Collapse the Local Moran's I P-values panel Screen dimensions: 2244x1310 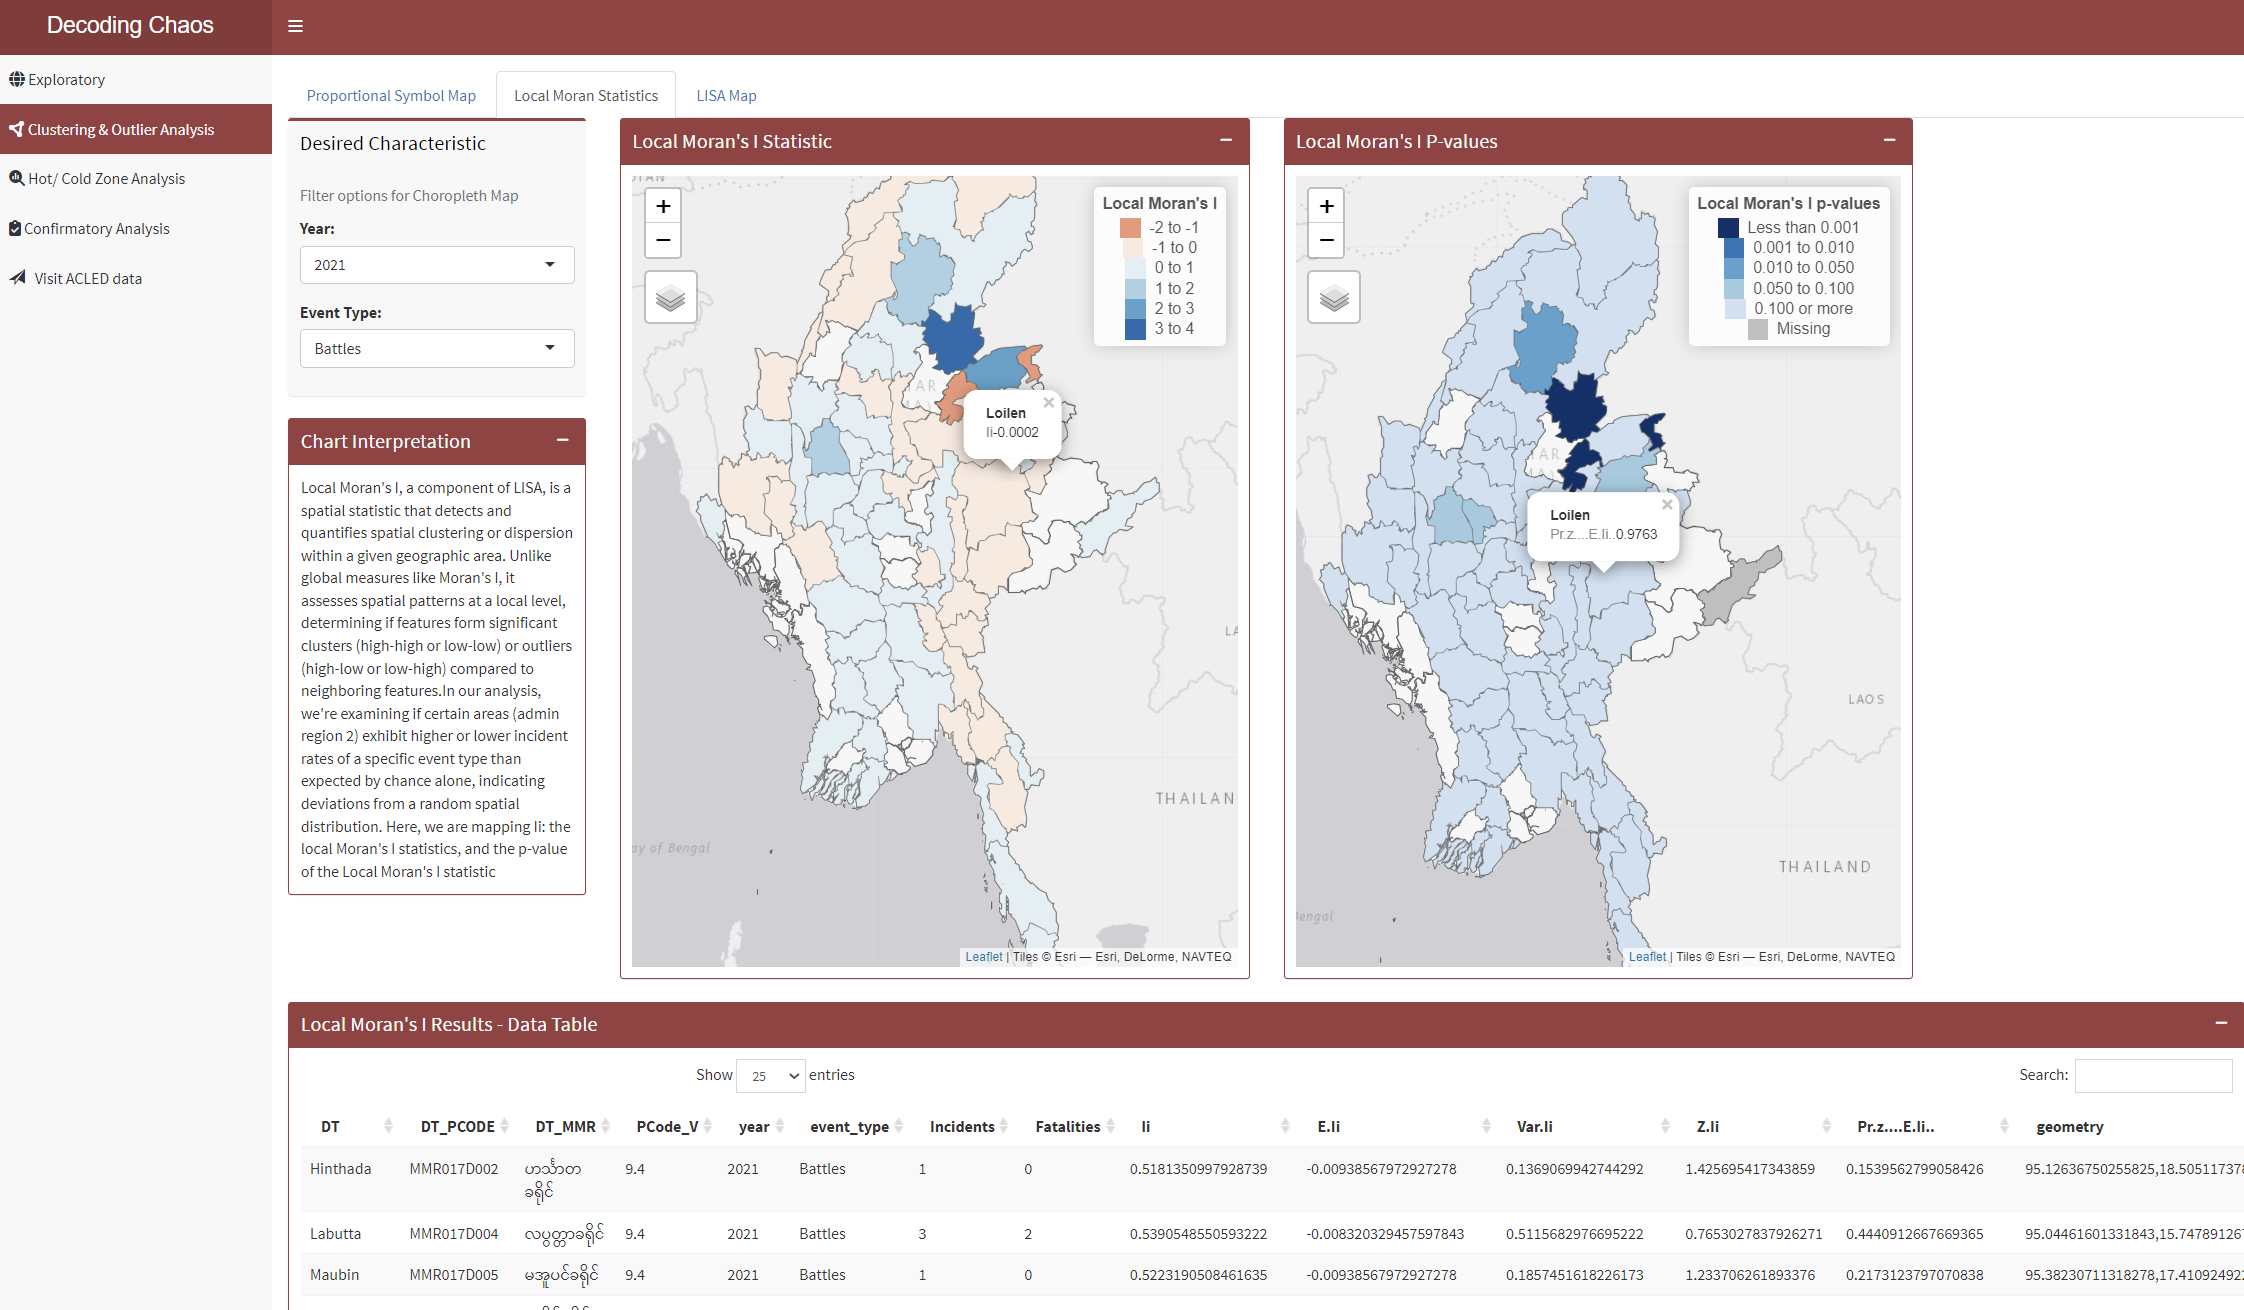click(1889, 140)
